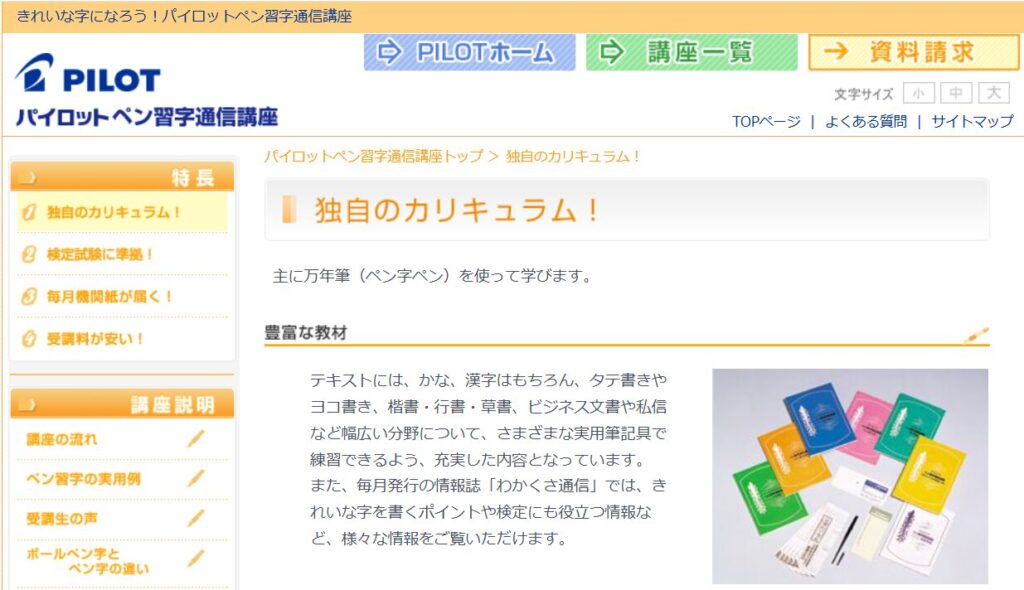Screen dimensions: 1024x590
Task: Click the 特長 section header
Action: (122, 176)
